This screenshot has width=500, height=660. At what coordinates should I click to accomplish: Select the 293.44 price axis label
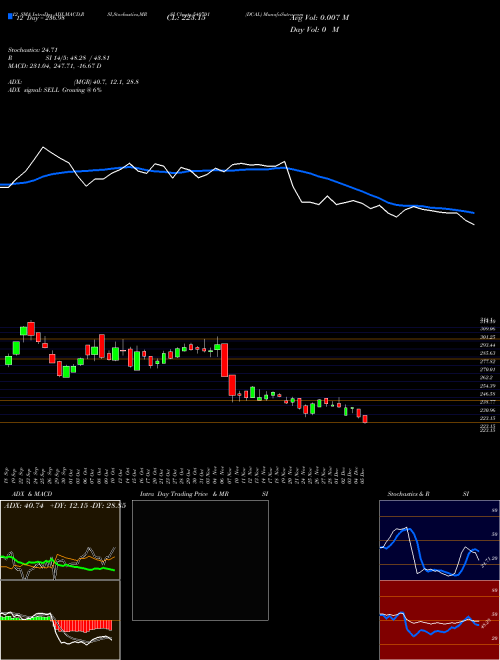[x=488, y=345]
